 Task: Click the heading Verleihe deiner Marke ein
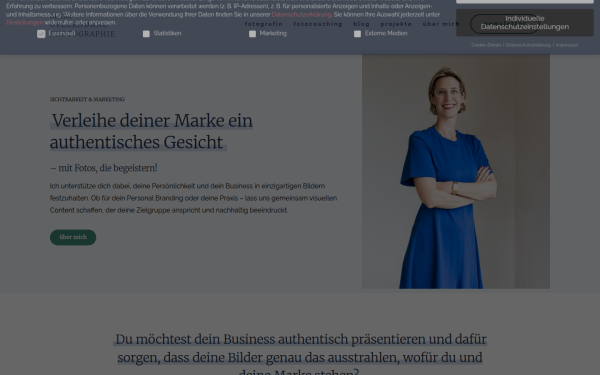click(x=152, y=121)
